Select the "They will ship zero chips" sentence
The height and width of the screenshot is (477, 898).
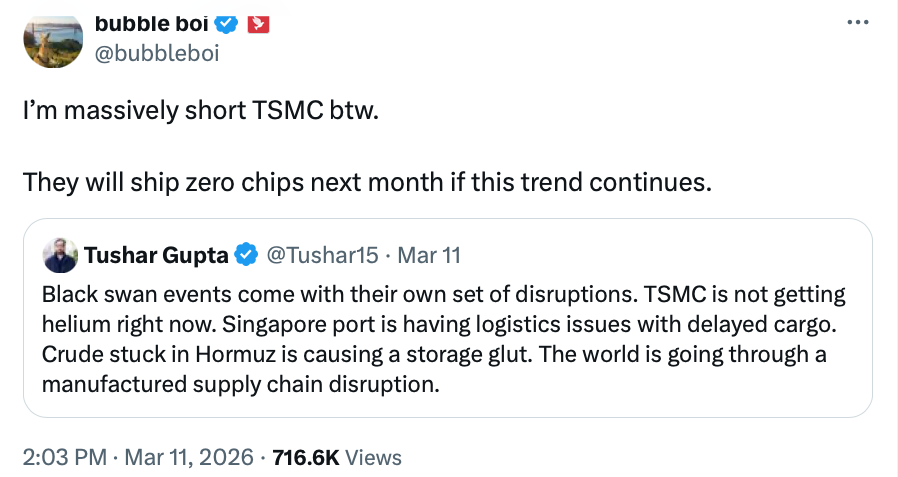click(x=367, y=183)
